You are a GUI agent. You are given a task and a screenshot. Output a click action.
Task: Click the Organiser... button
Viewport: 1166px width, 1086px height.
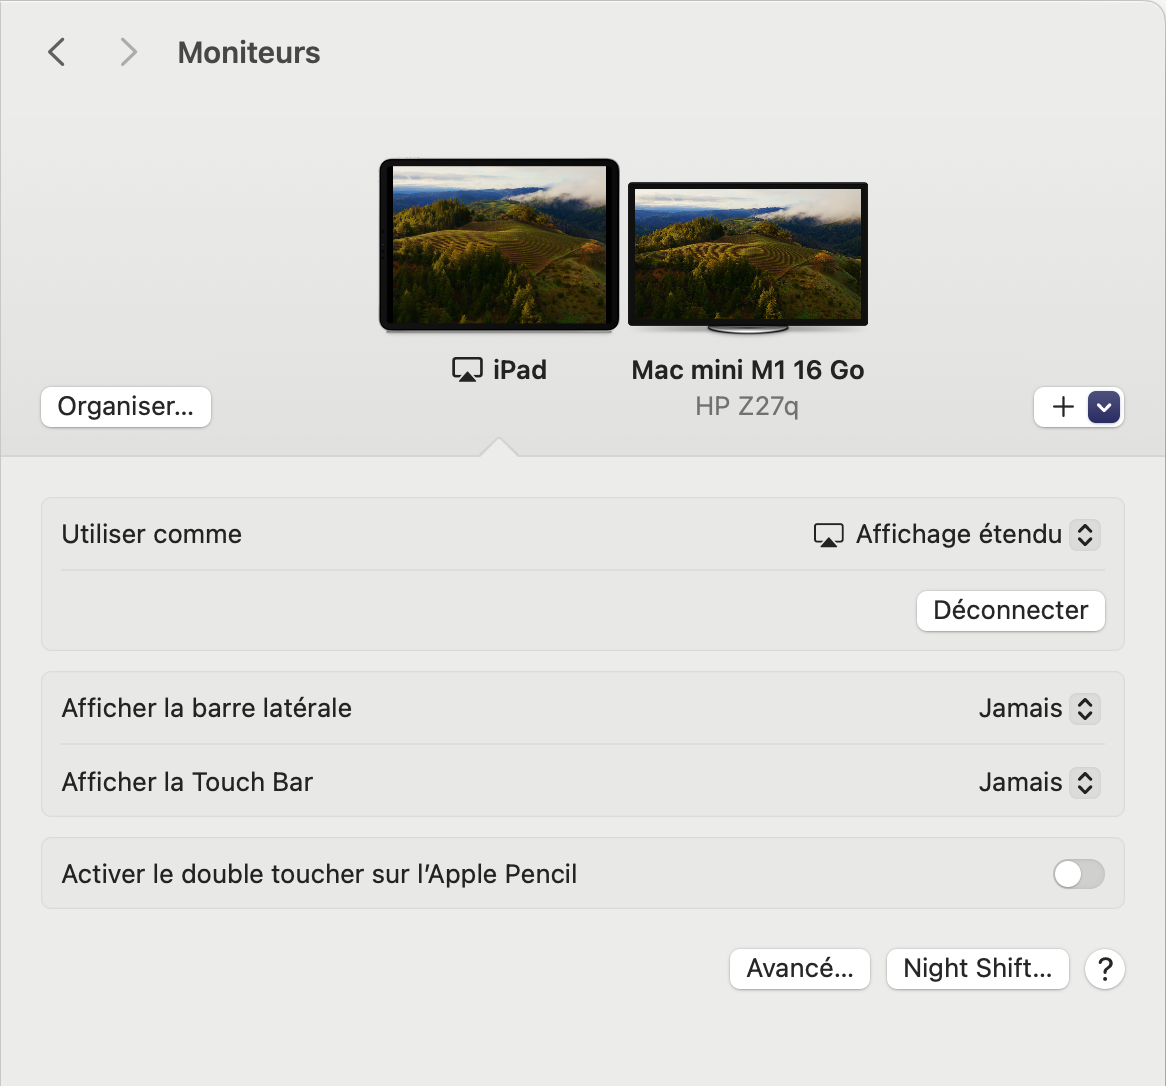pyautogui.click(x=126, y=407)
